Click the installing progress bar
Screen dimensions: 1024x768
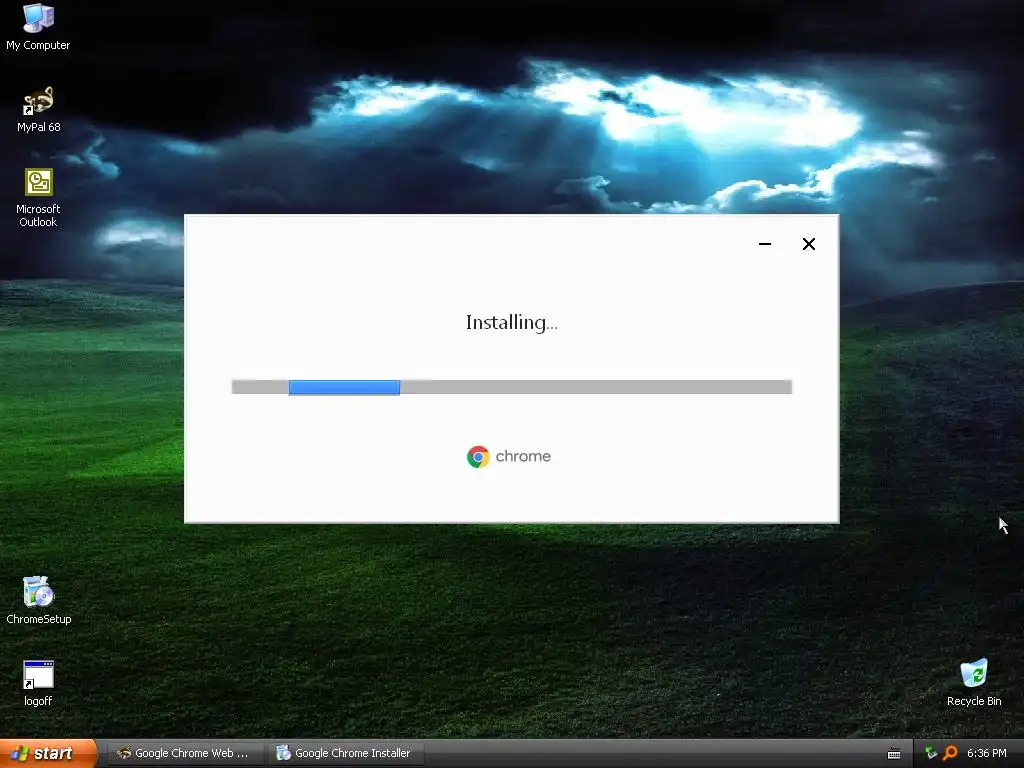point(511,387)
